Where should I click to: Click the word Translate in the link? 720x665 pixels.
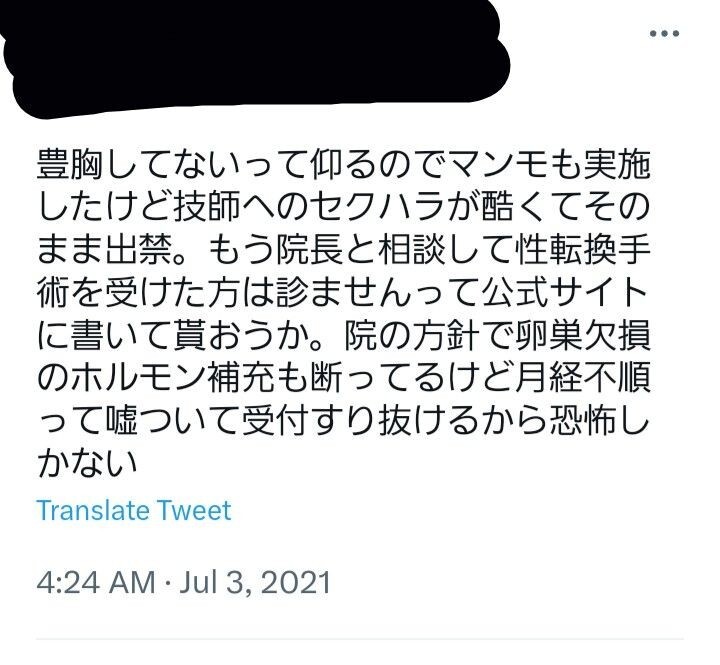(93, 511)
